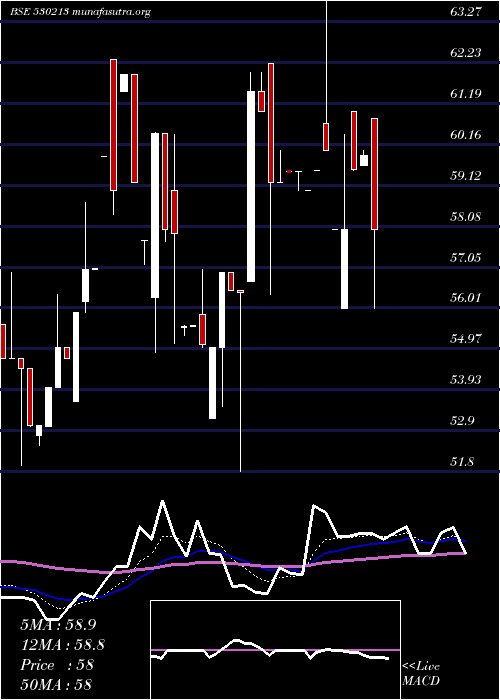Select the 51.8 price axis label
The width and height of the screenshot is (500, 700).
click(462, 462)
